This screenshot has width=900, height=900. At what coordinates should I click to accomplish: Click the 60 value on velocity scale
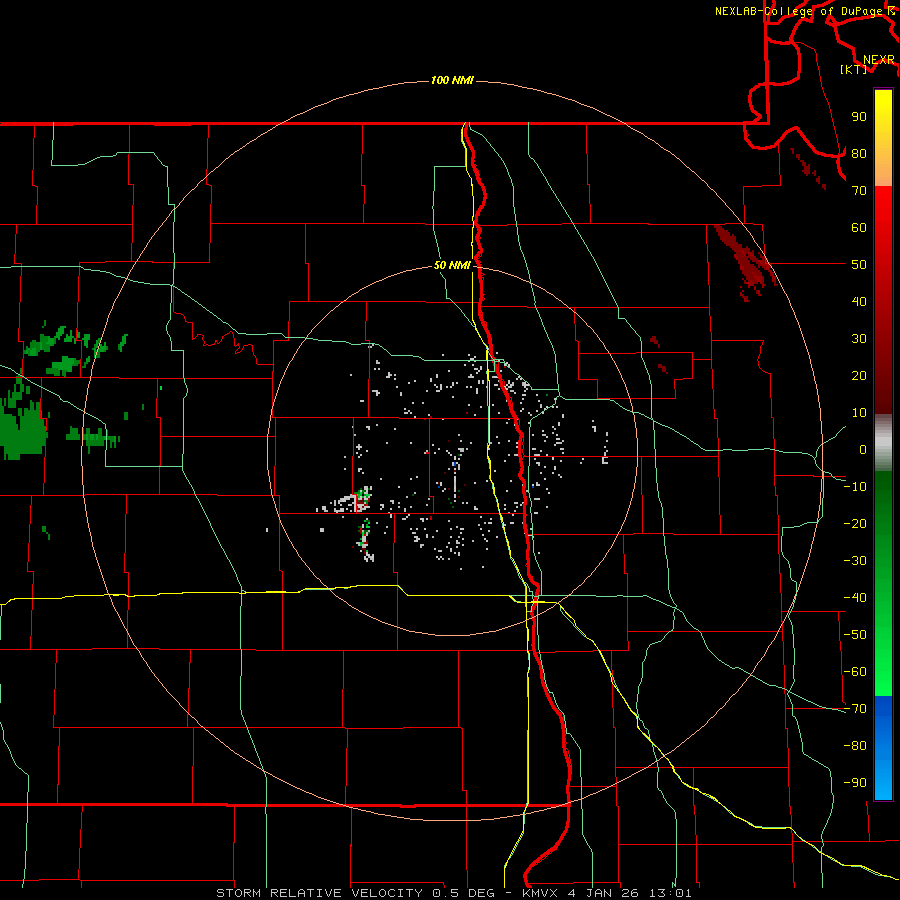pos(859,227)
